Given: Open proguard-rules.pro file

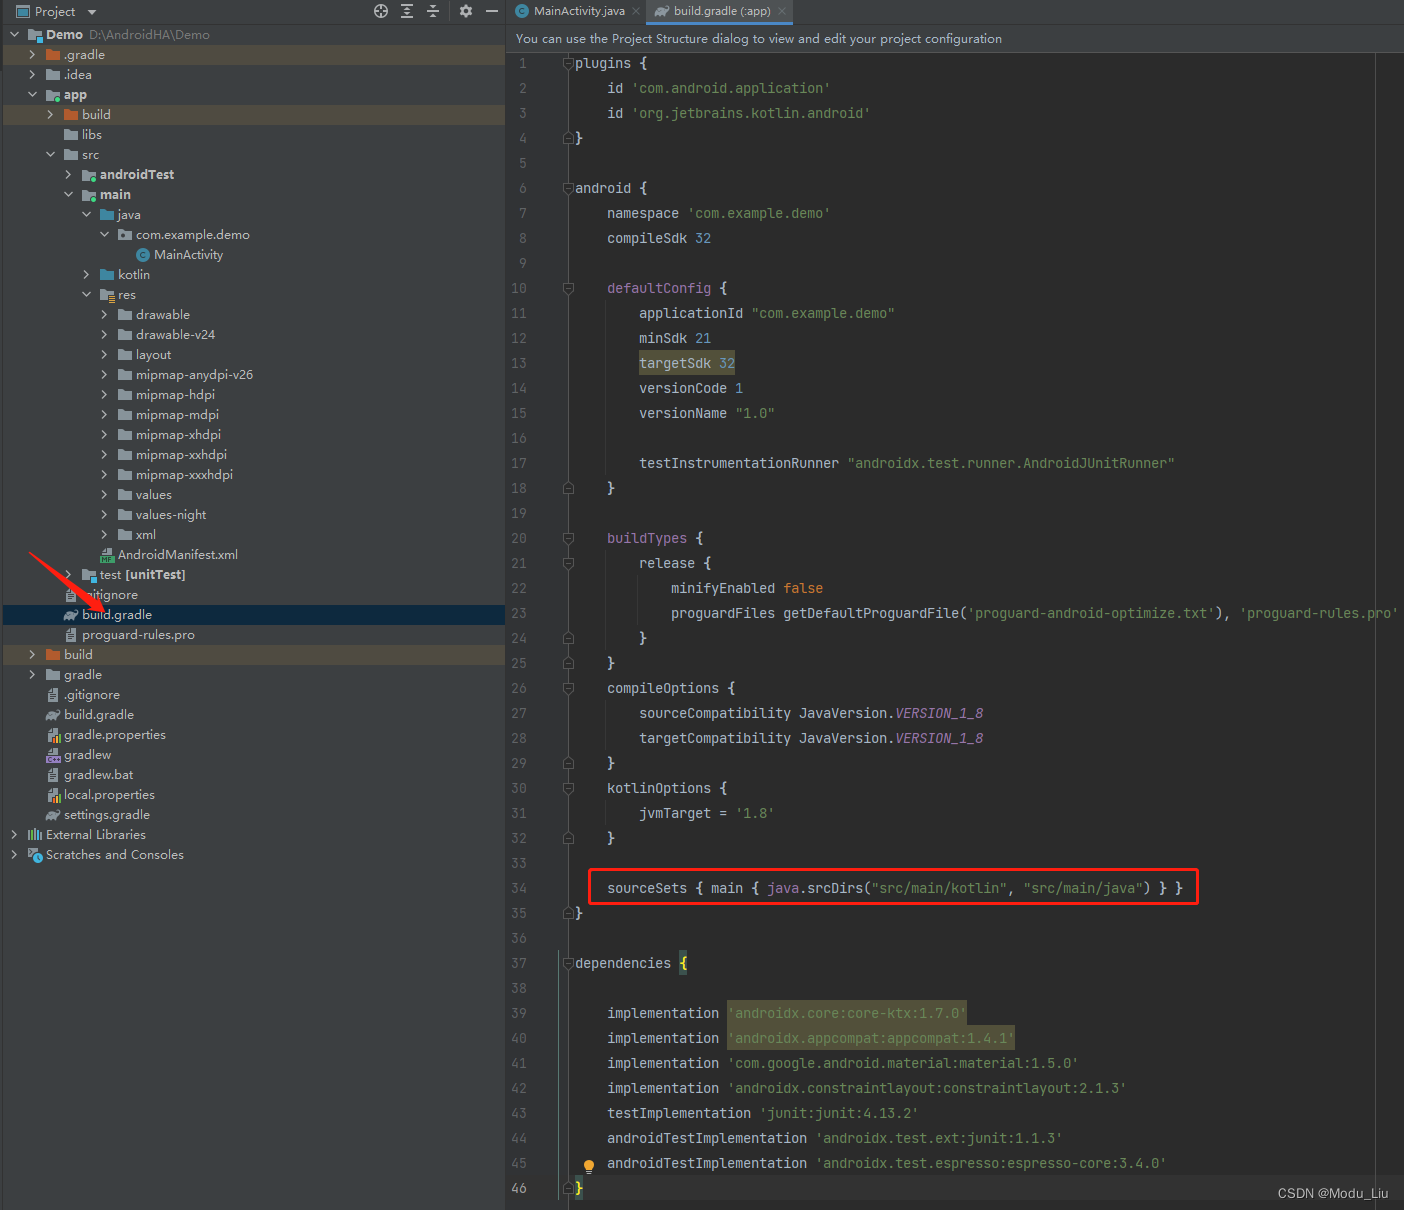Looking at the screenshot, I should pyautogui.click(x=138, y=635).
